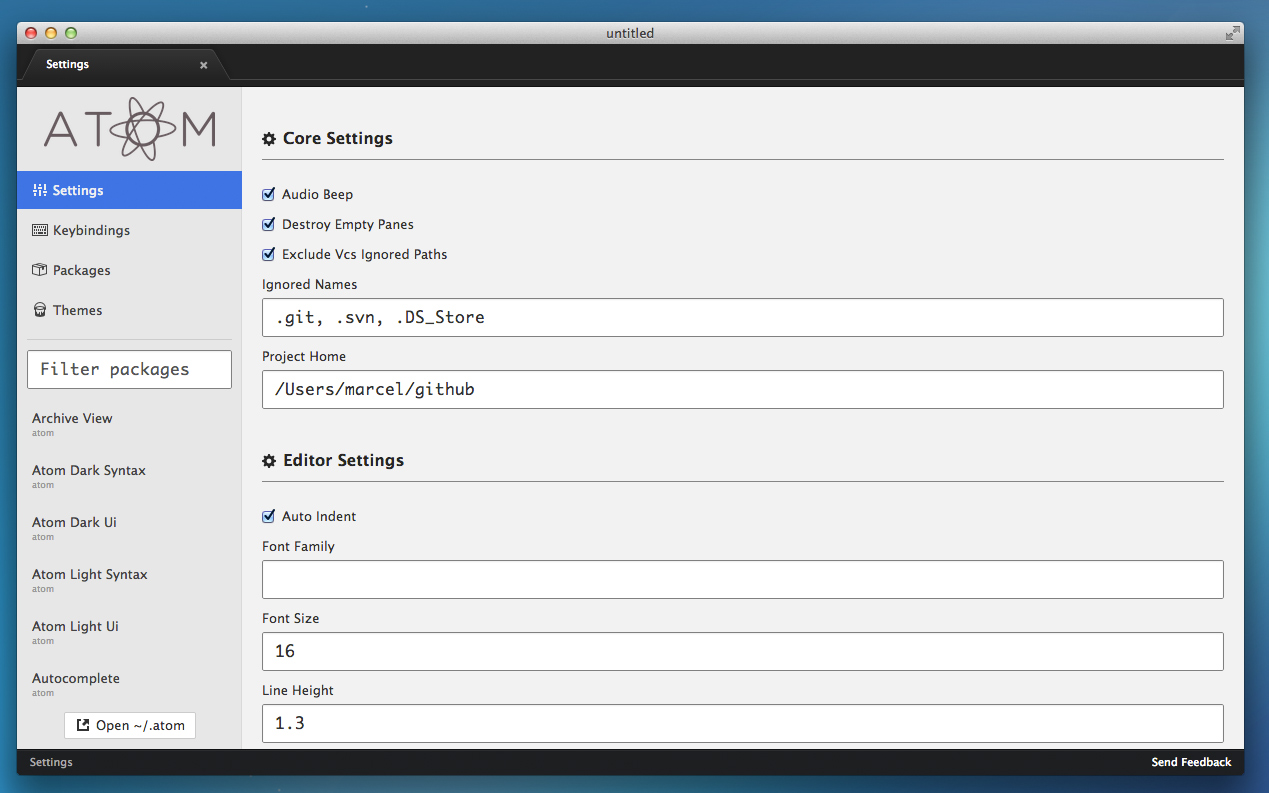This screenshot has height=793, width=1269.
Task: Click the Settings sliders icon
Action: [x=40, y=190]
